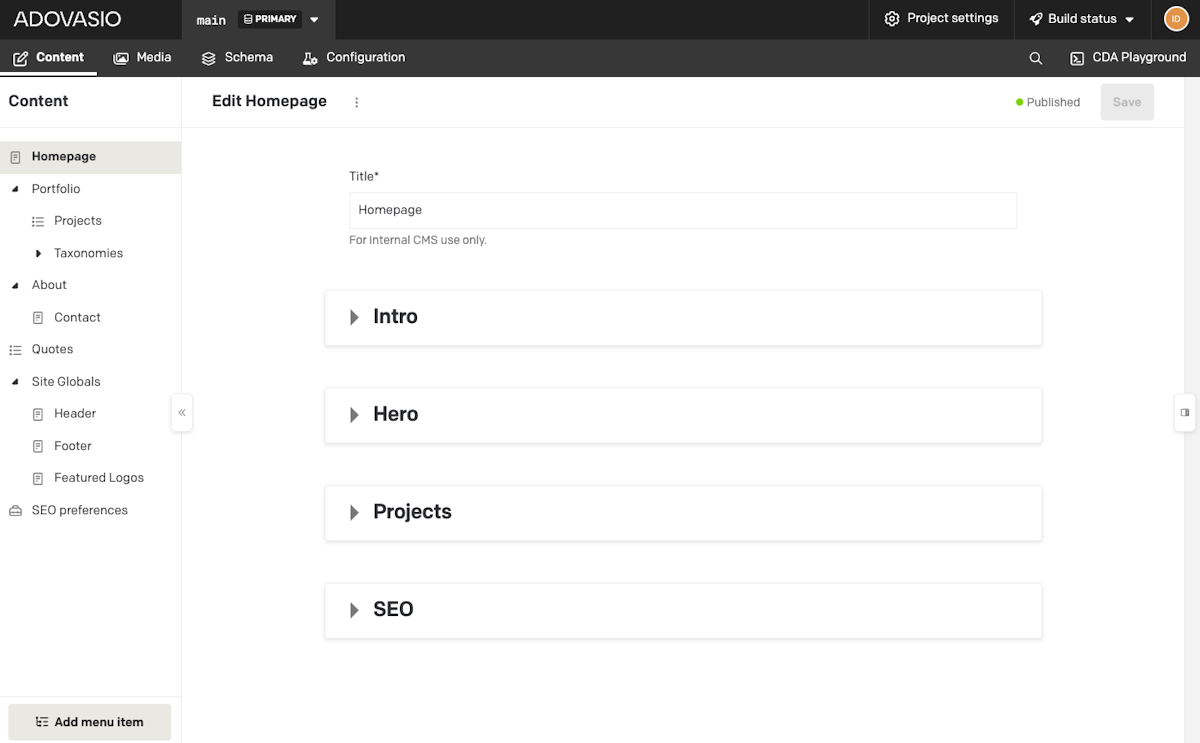Click the Configuration icon
1200x743 pixels.
click(310, 57)
